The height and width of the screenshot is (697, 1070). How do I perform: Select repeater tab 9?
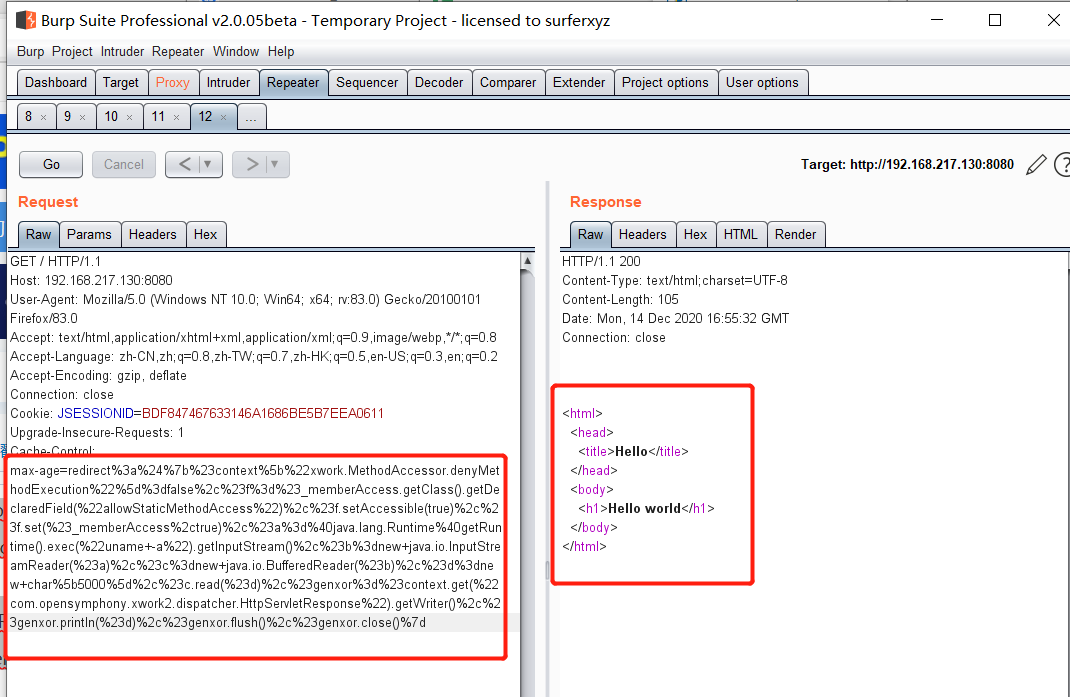68,117
